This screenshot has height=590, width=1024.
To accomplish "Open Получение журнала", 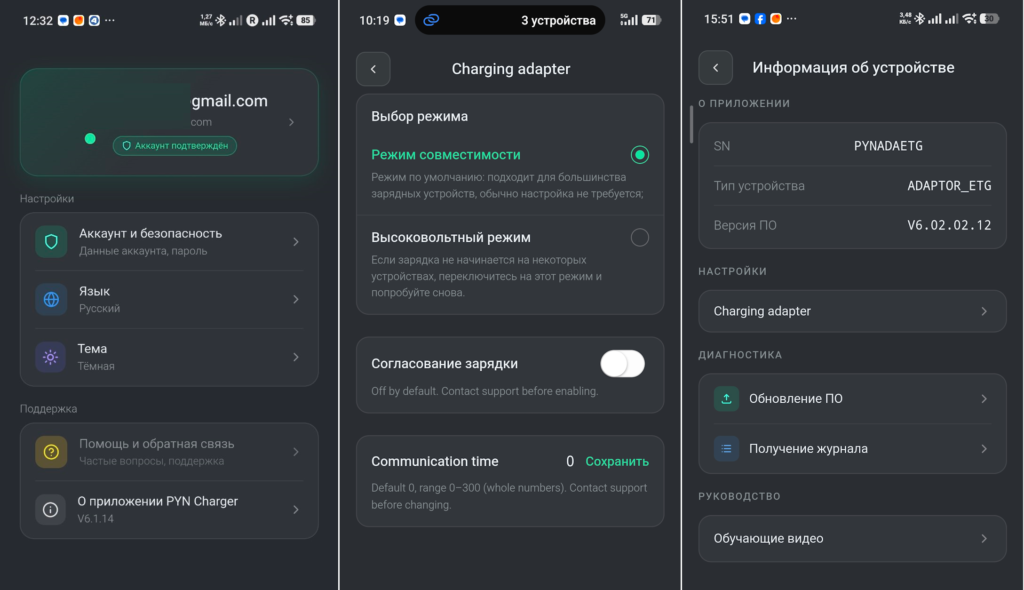I will coord(852,449).
